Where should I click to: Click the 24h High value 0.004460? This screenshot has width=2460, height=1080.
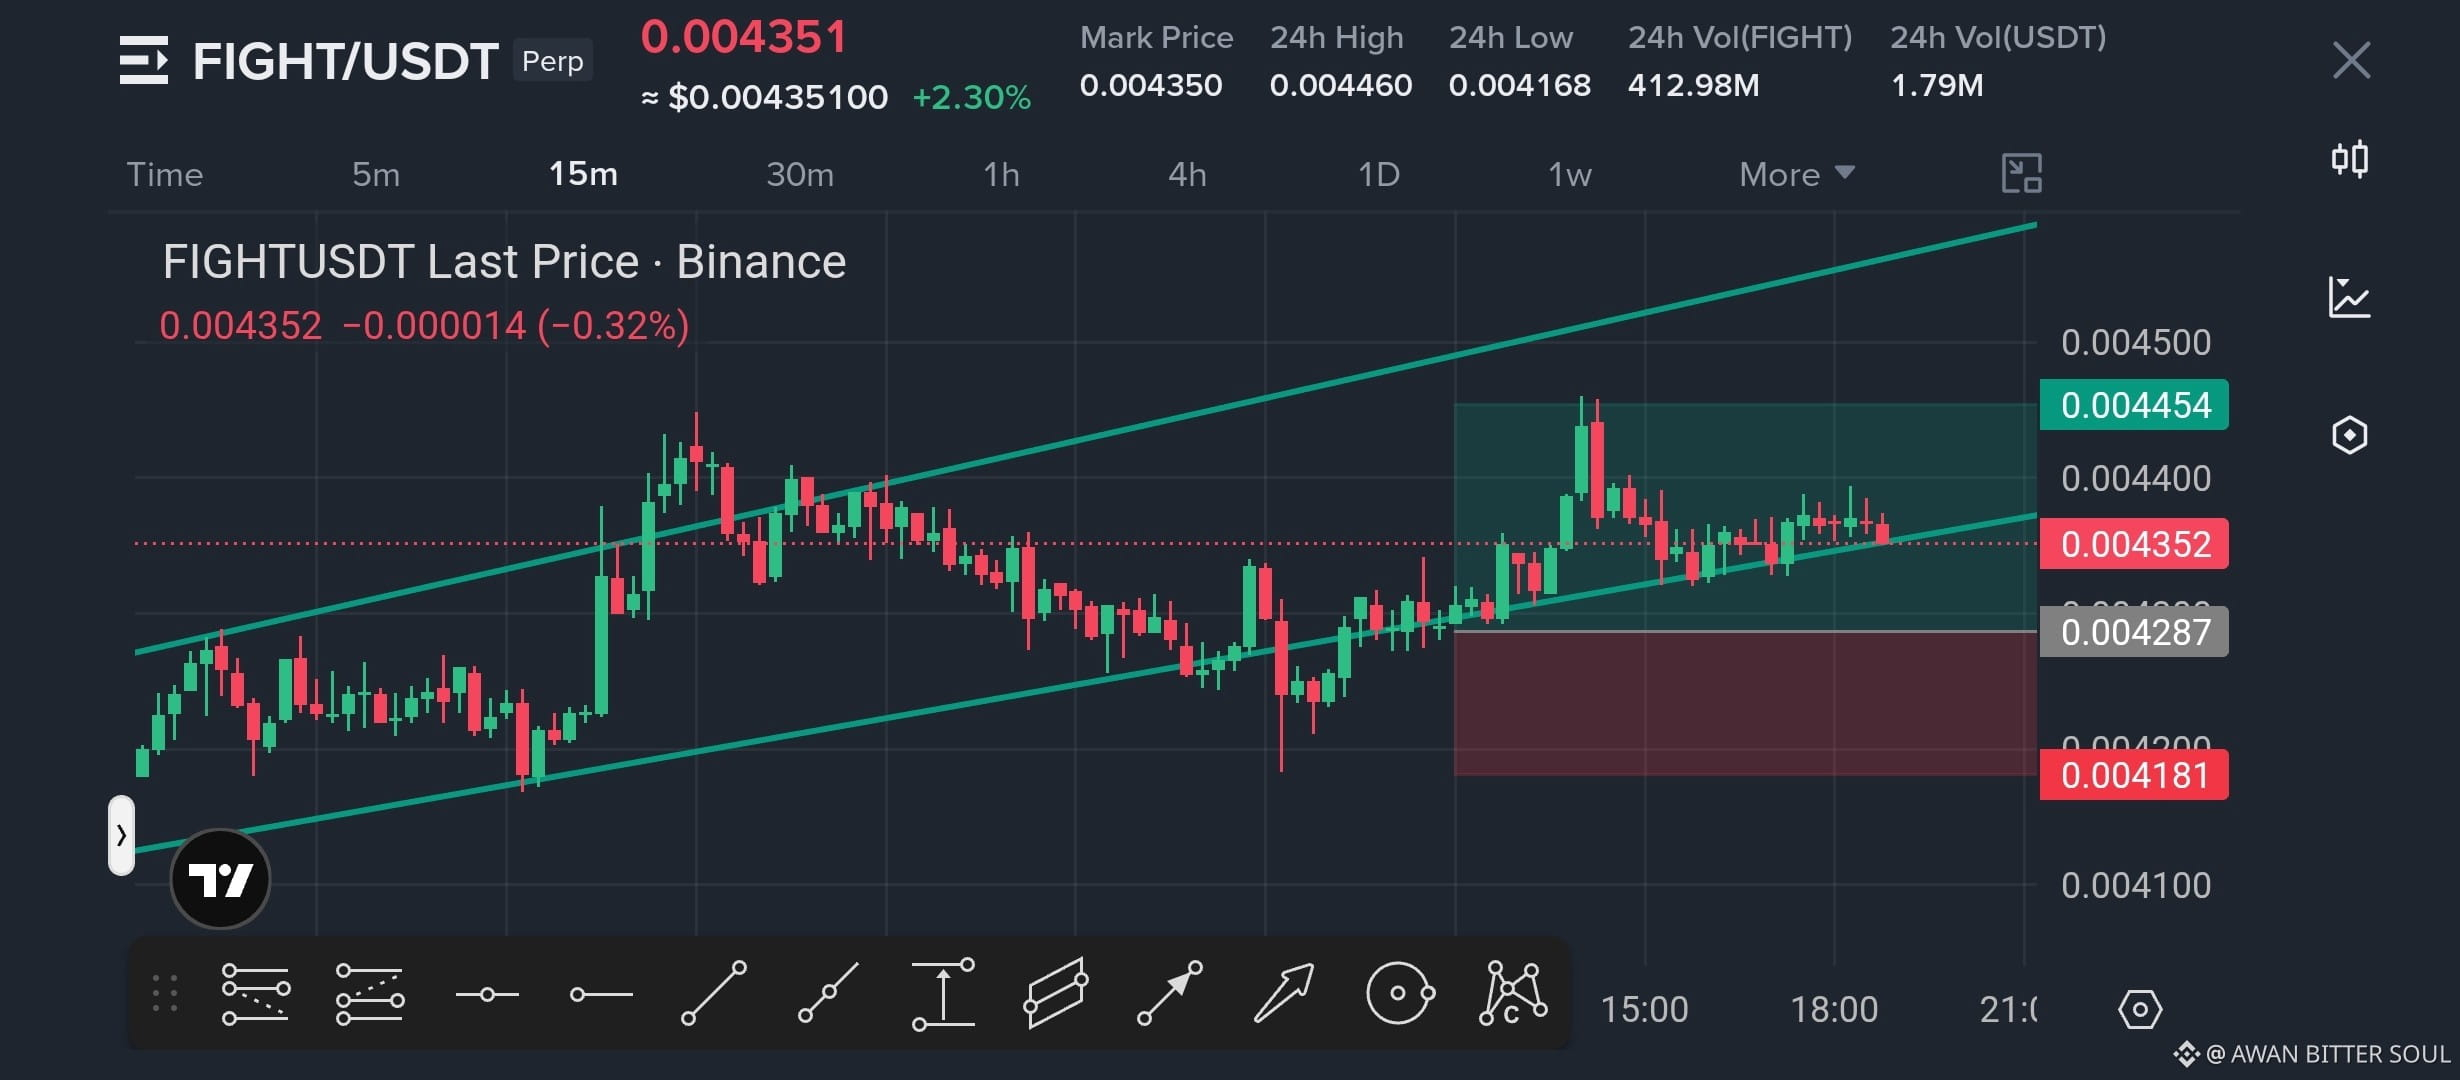pyautogui.click(x=1341, y=85)
